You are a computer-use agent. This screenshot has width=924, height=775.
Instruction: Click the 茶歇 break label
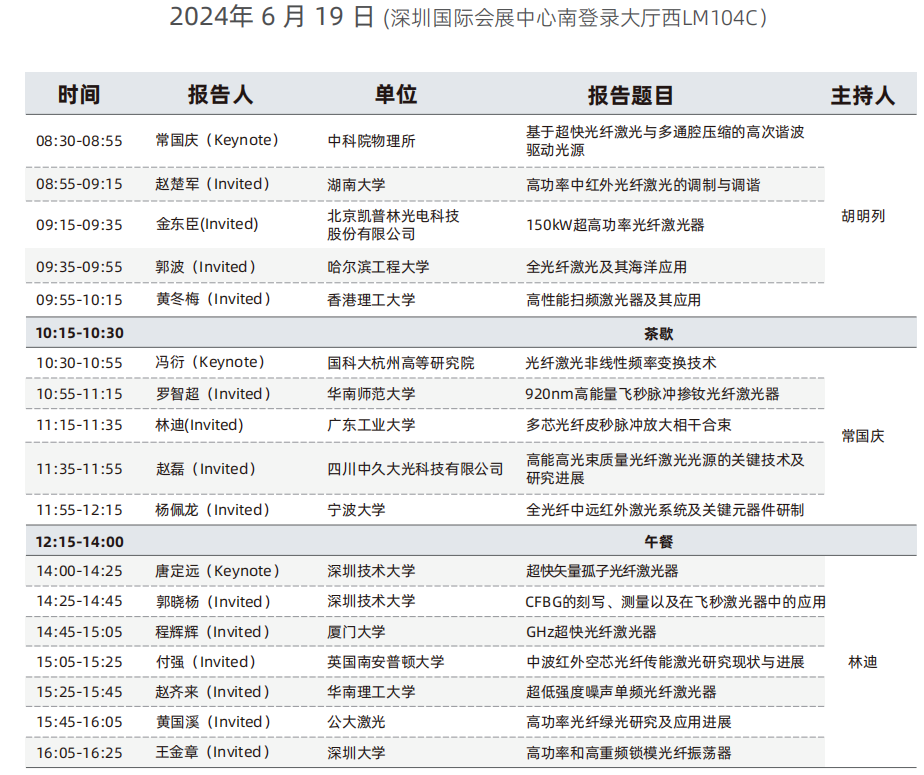(658, 334)
